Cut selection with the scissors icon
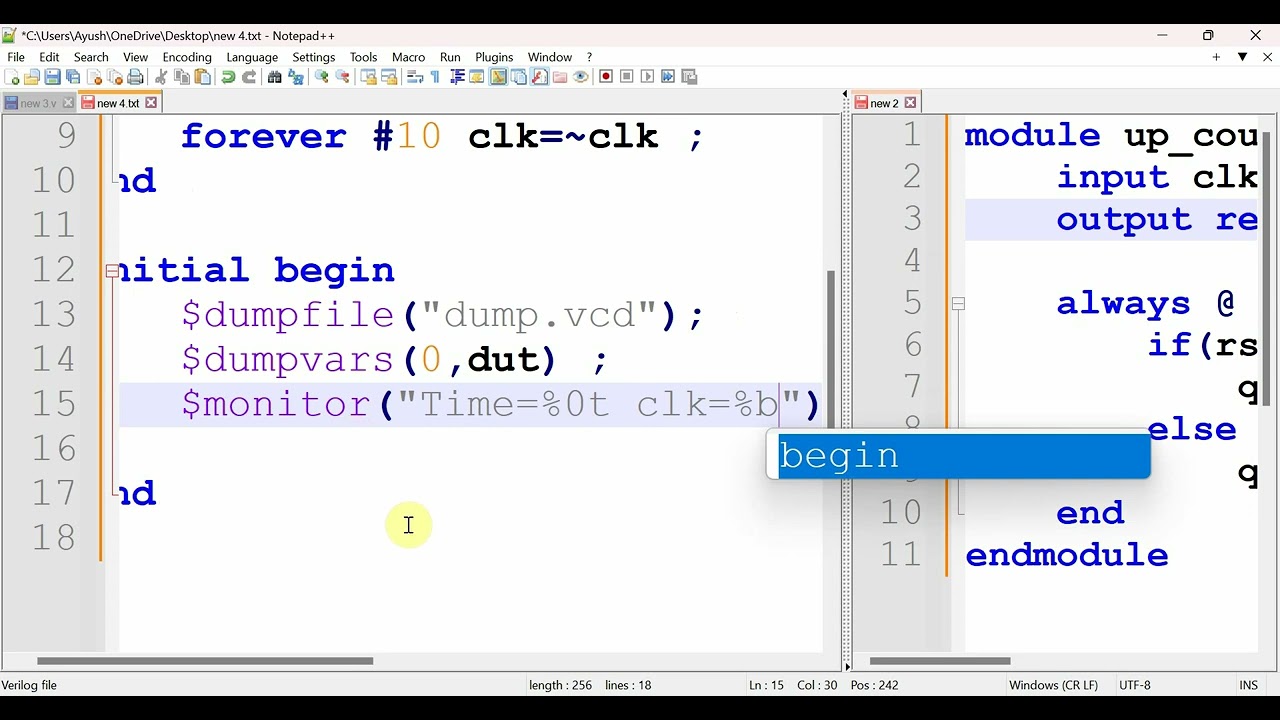 tap(160, 77)
